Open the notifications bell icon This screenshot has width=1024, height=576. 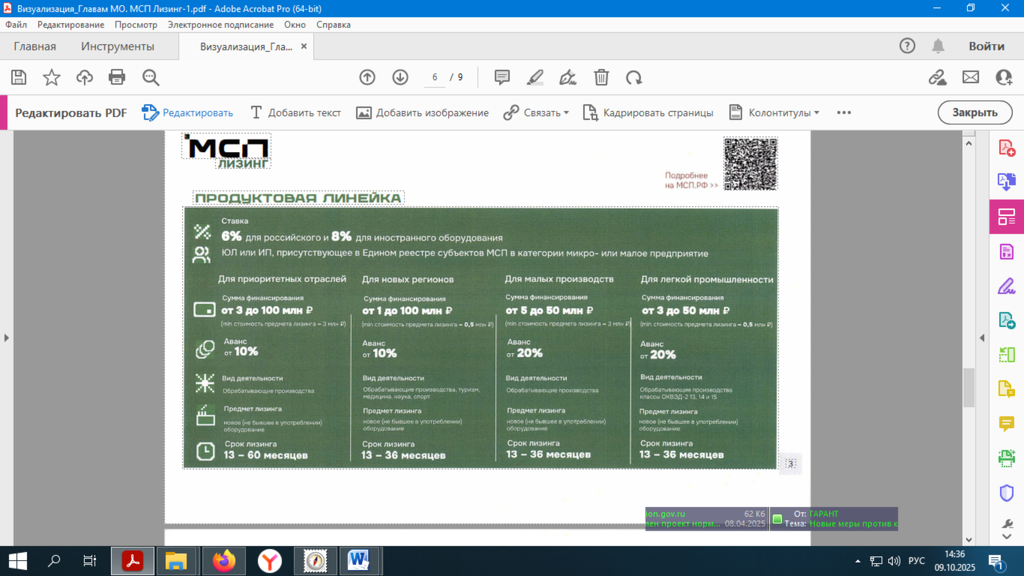(x=938, y=46)
